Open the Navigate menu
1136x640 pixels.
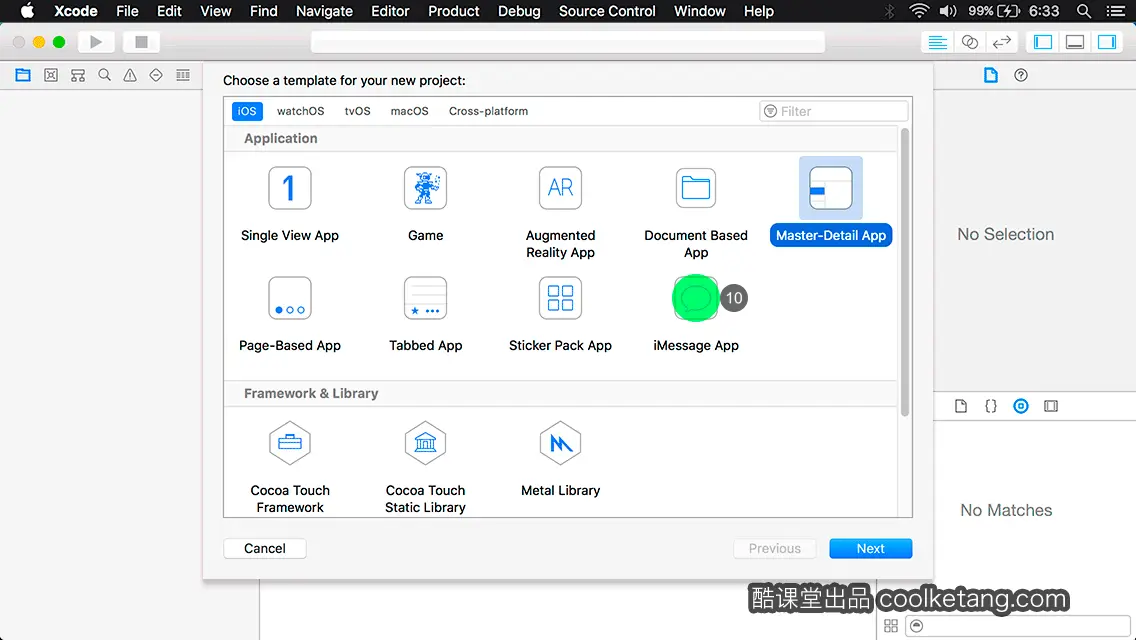tap(324, 11)
